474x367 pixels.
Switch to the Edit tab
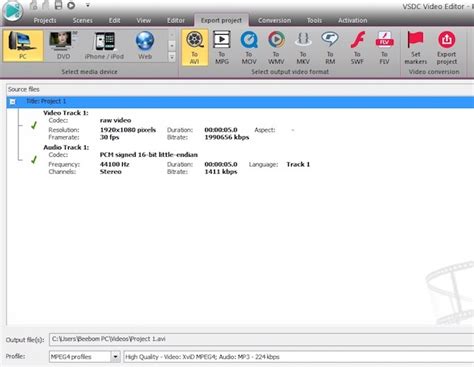[114, 20]
